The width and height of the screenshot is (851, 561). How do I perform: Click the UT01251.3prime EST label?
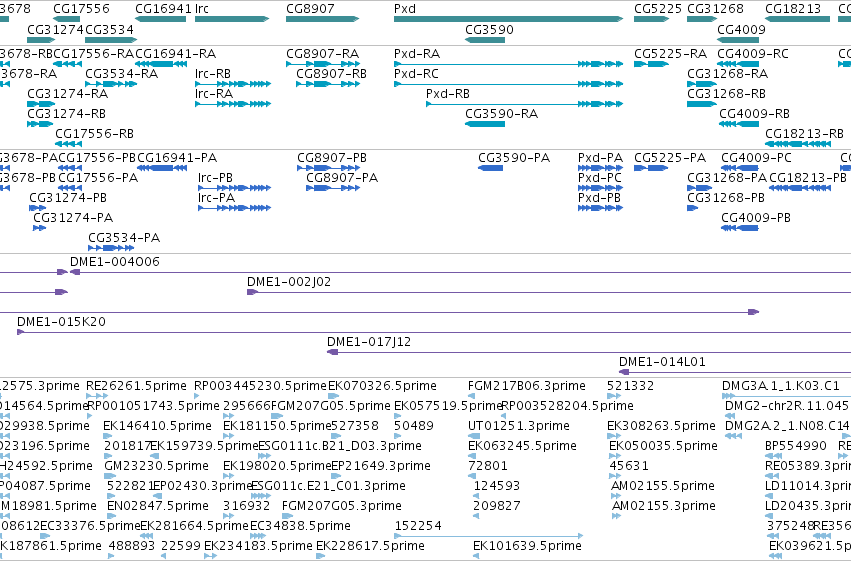point(519,426)
